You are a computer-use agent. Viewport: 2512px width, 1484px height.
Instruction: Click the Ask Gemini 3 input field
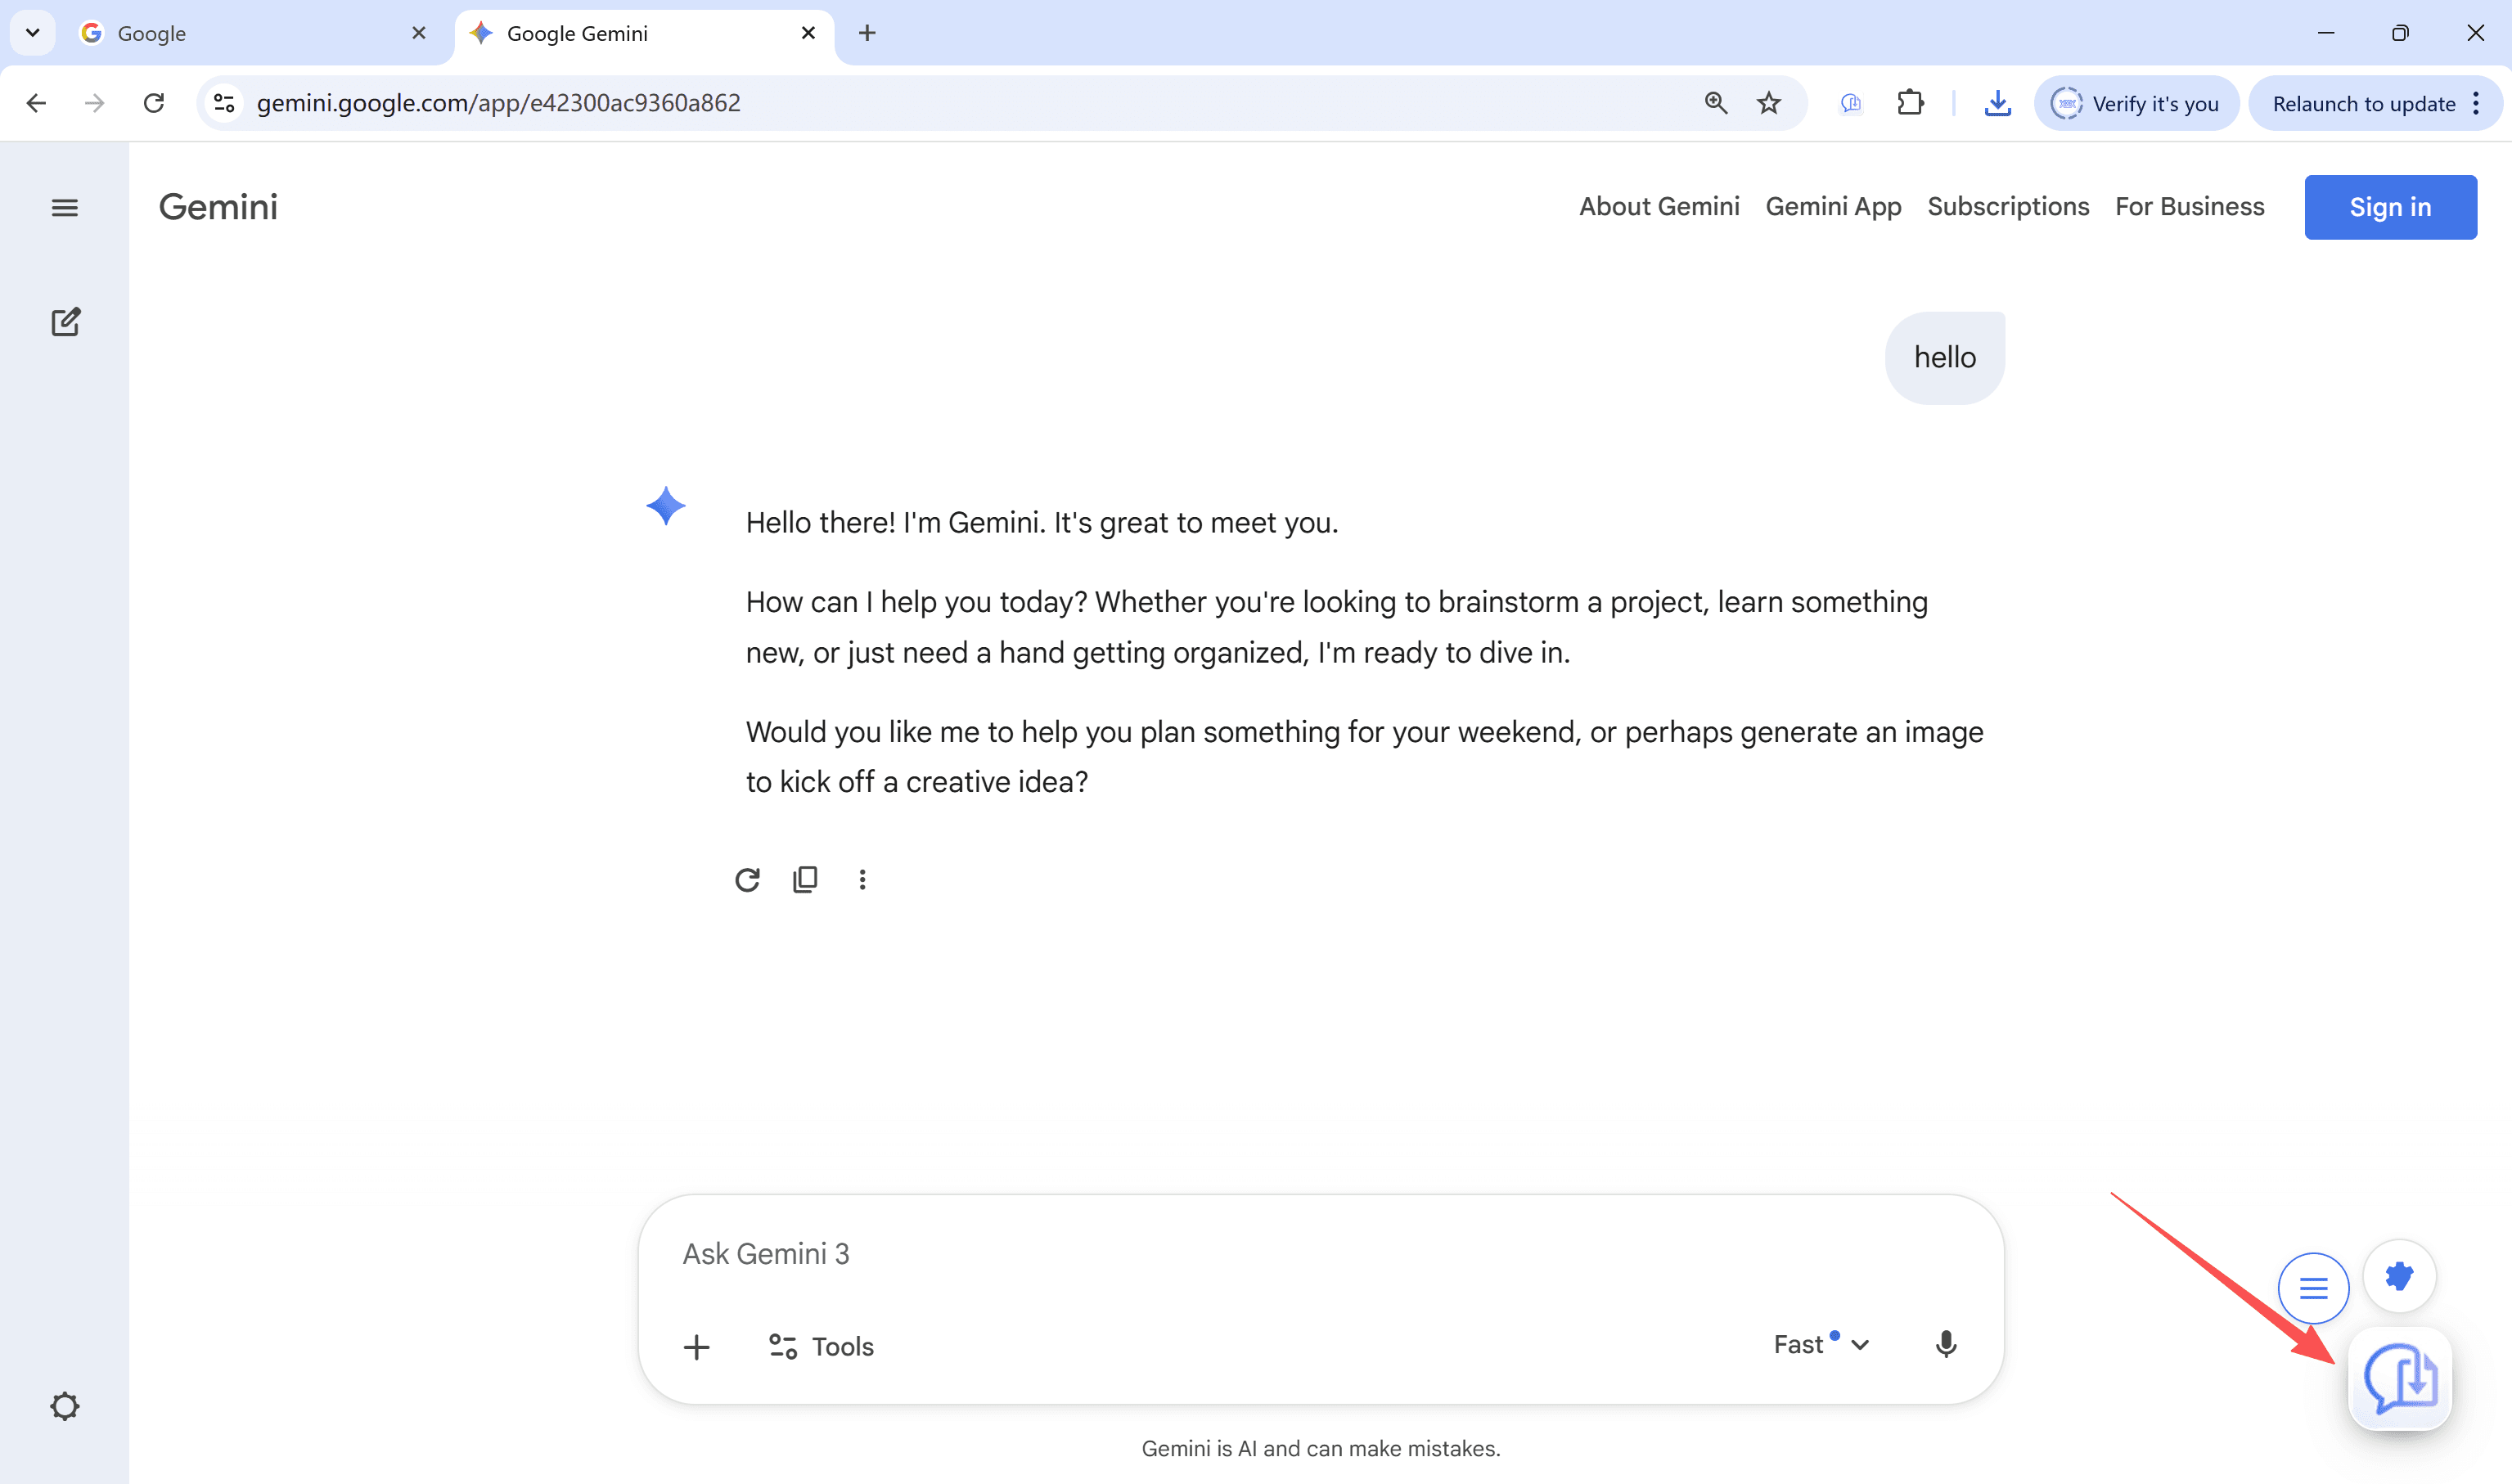tap(1200, 1254)
